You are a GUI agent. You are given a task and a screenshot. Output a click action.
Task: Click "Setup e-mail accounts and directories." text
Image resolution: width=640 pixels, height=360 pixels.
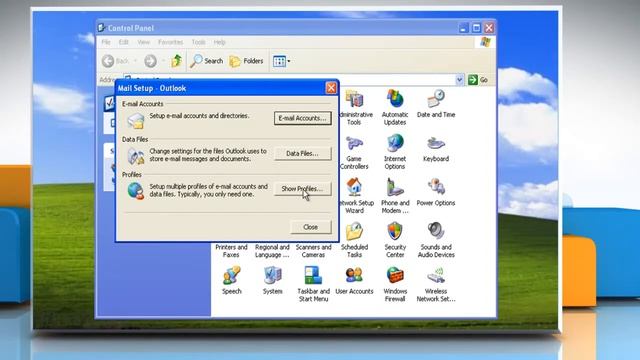click(x=199, y=116)
